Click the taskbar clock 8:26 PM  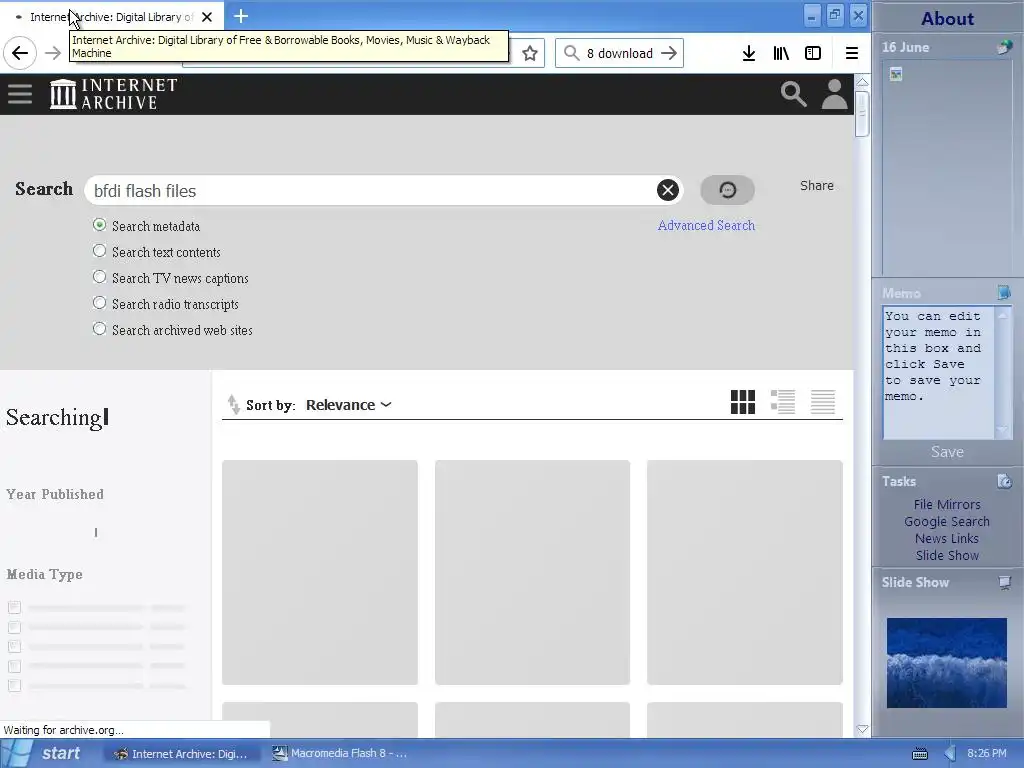click(987, 753)
